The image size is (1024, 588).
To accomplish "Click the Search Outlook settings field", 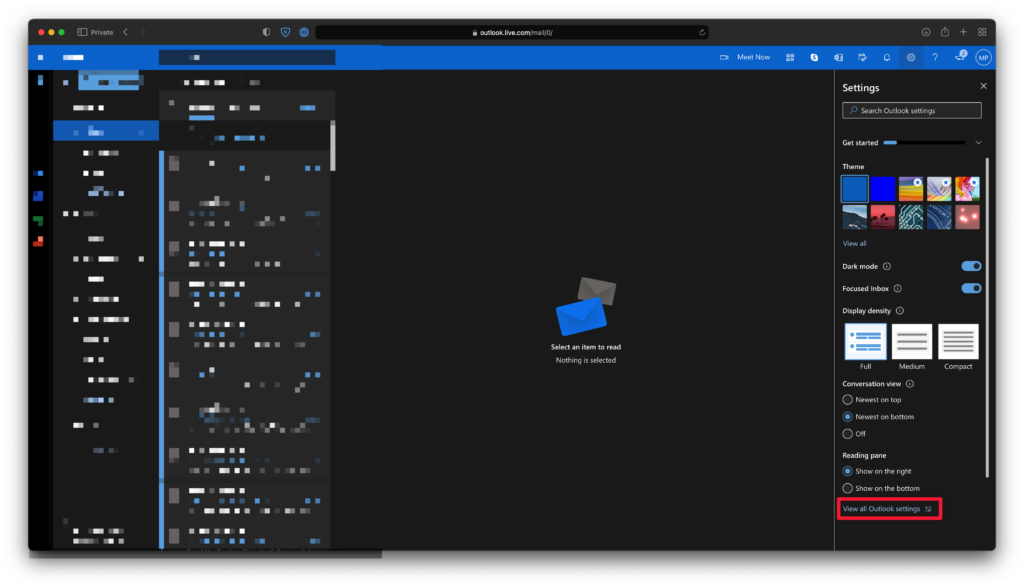I will [x=911, y=111].
